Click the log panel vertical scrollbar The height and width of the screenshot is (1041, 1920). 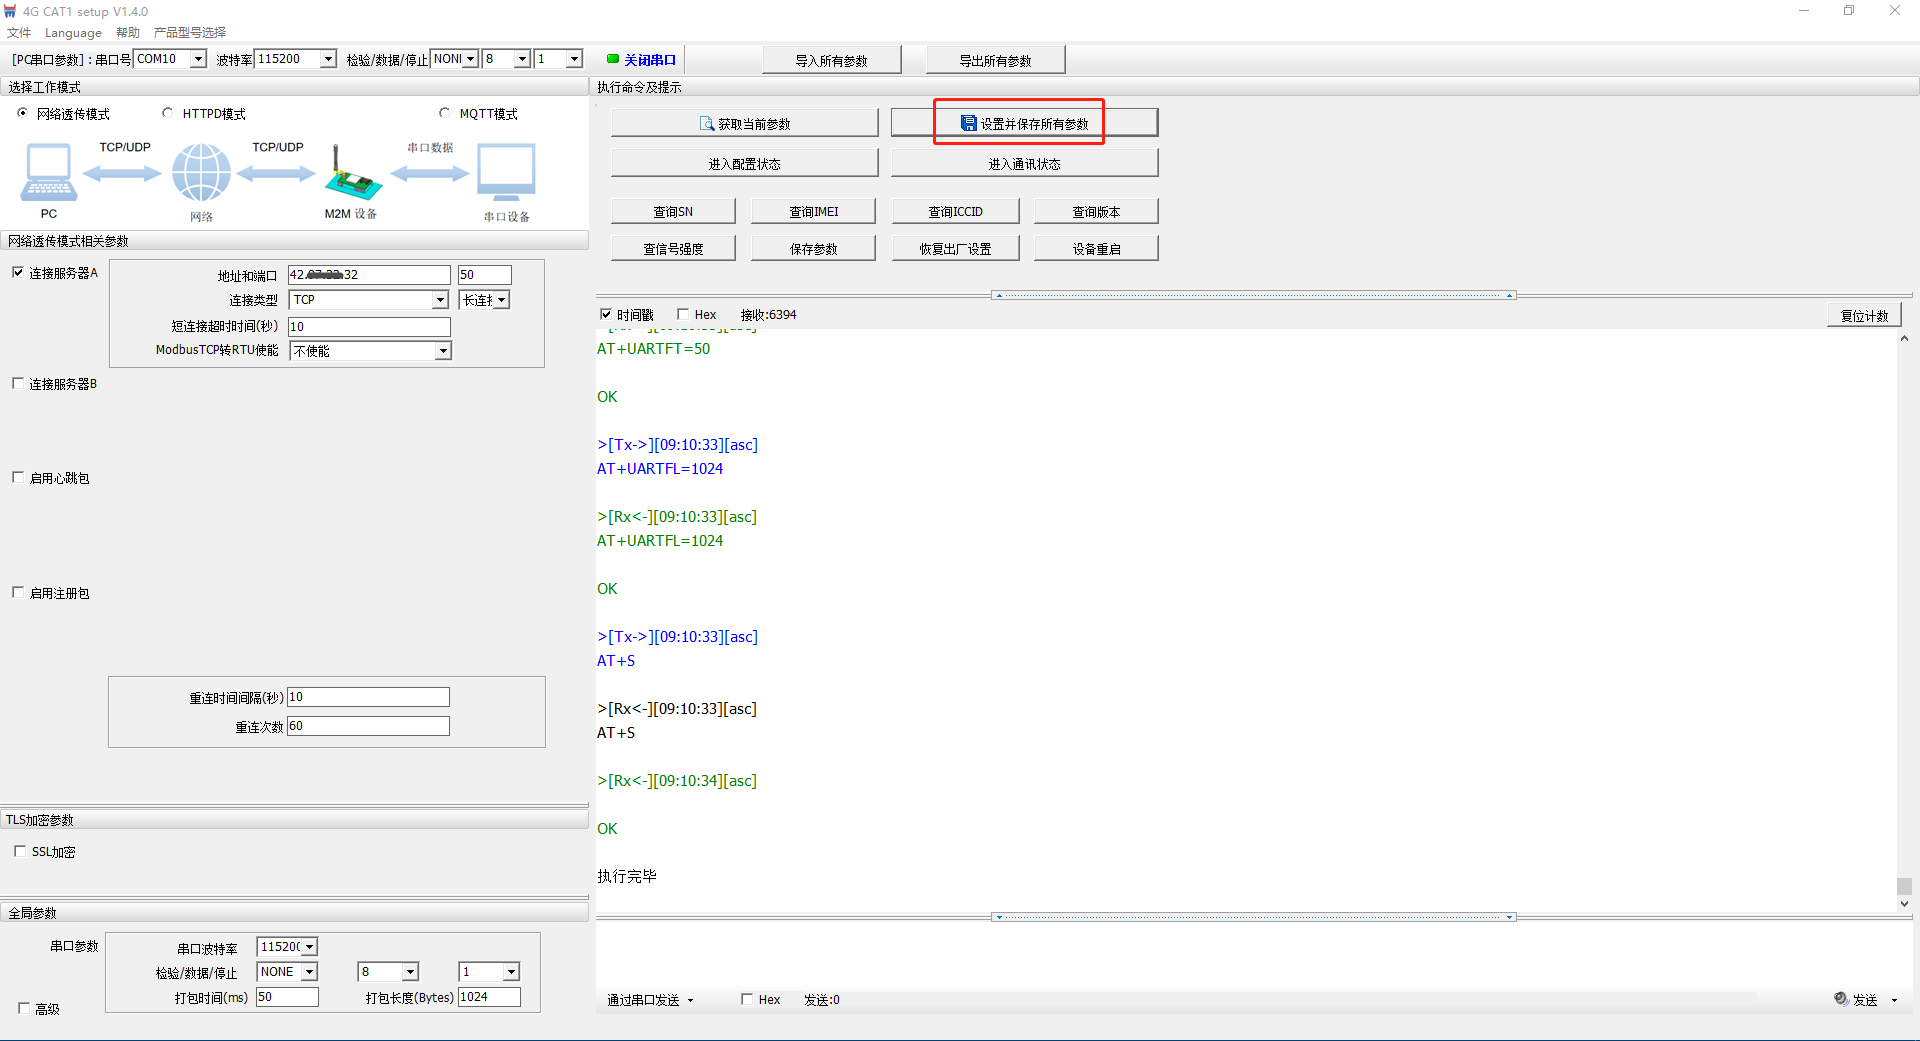pyautogui.click(x=1904, y=620)
